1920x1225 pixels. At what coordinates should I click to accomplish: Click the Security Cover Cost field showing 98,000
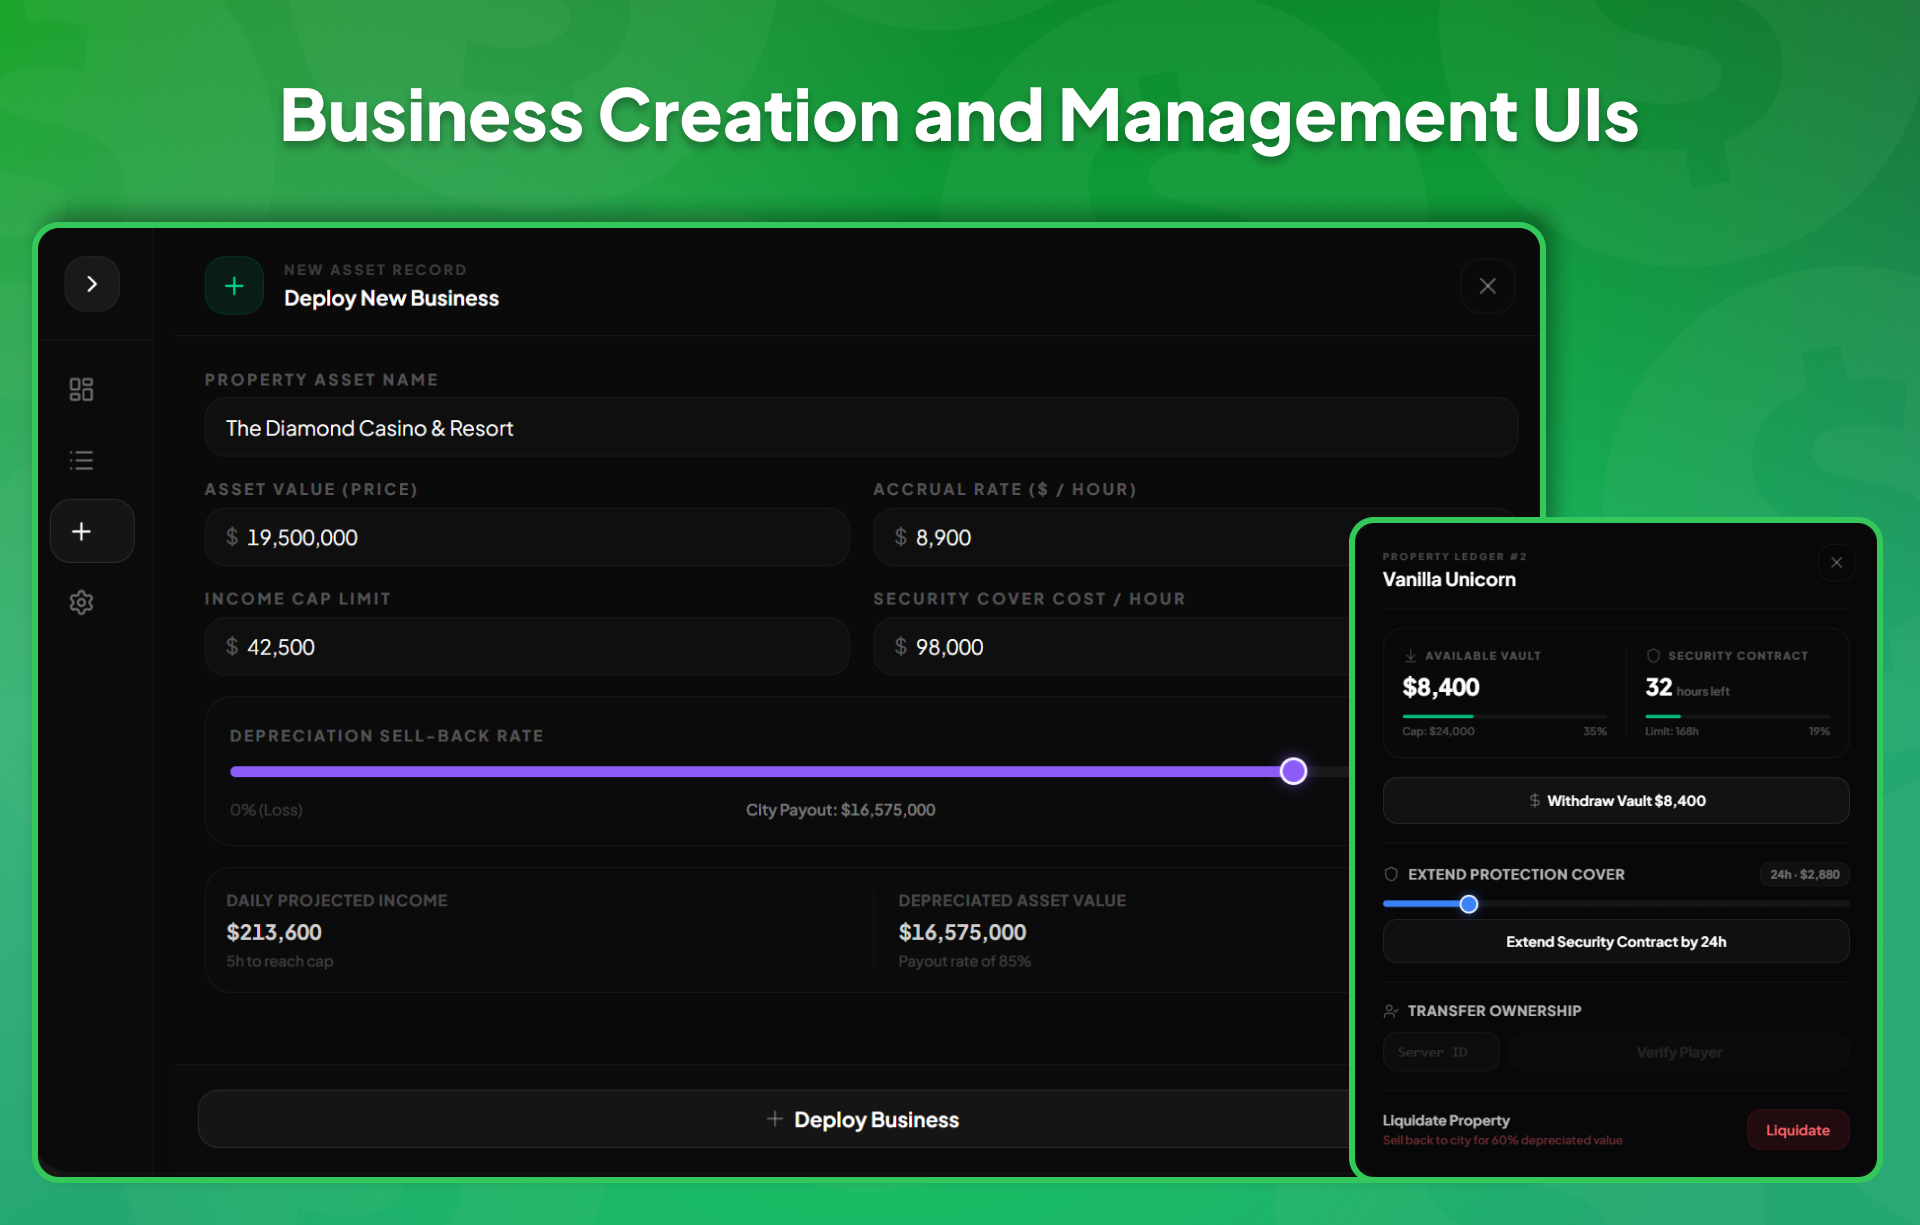[x=1112, y=647]
